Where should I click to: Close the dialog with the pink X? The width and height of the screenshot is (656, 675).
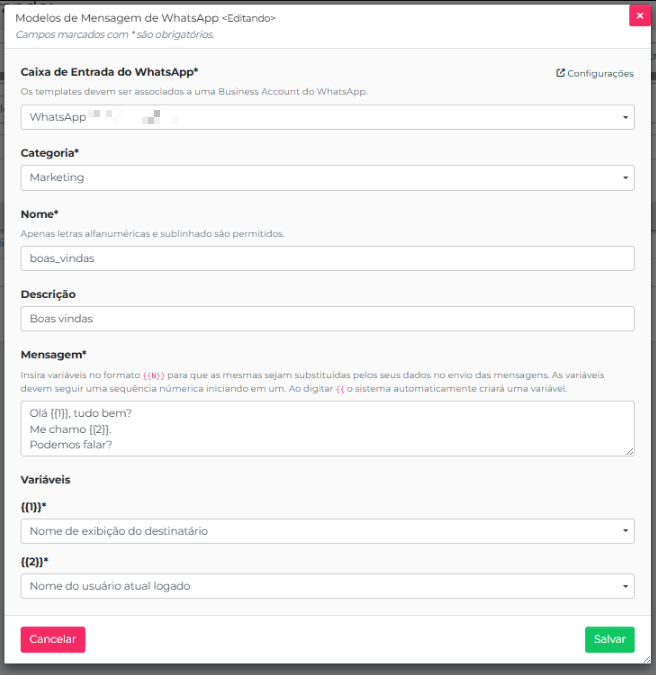pyautogui.click(x=639, y=16)
